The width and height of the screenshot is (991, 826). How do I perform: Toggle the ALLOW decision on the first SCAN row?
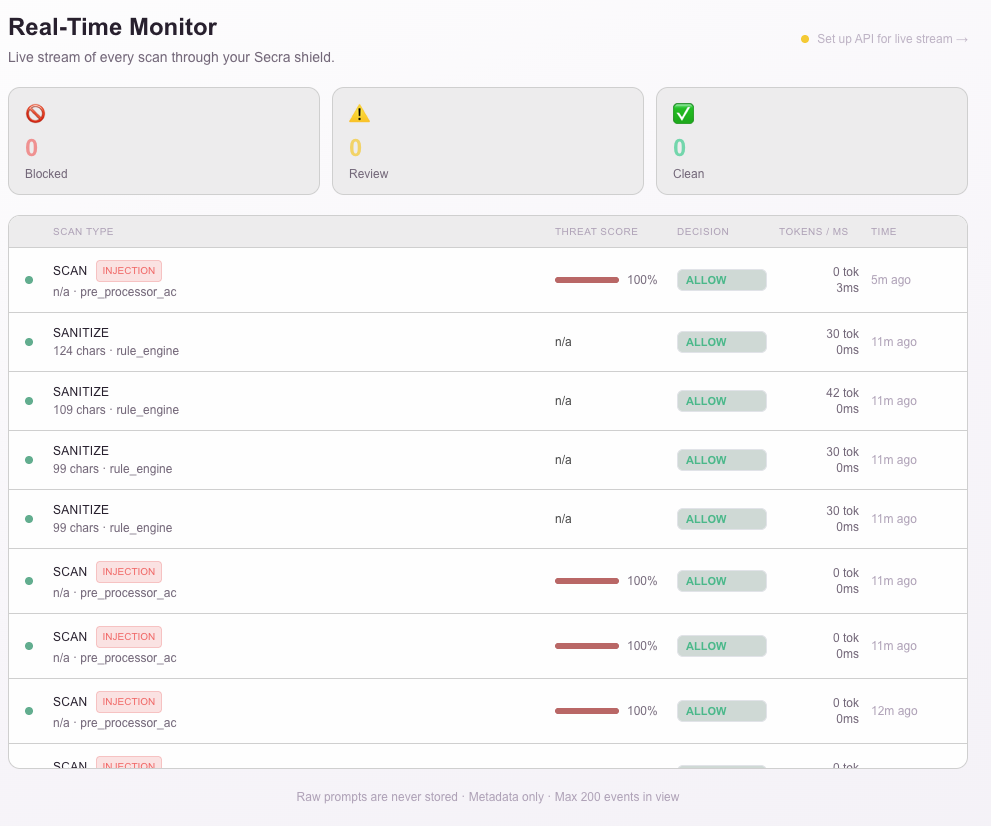(721, 280)
